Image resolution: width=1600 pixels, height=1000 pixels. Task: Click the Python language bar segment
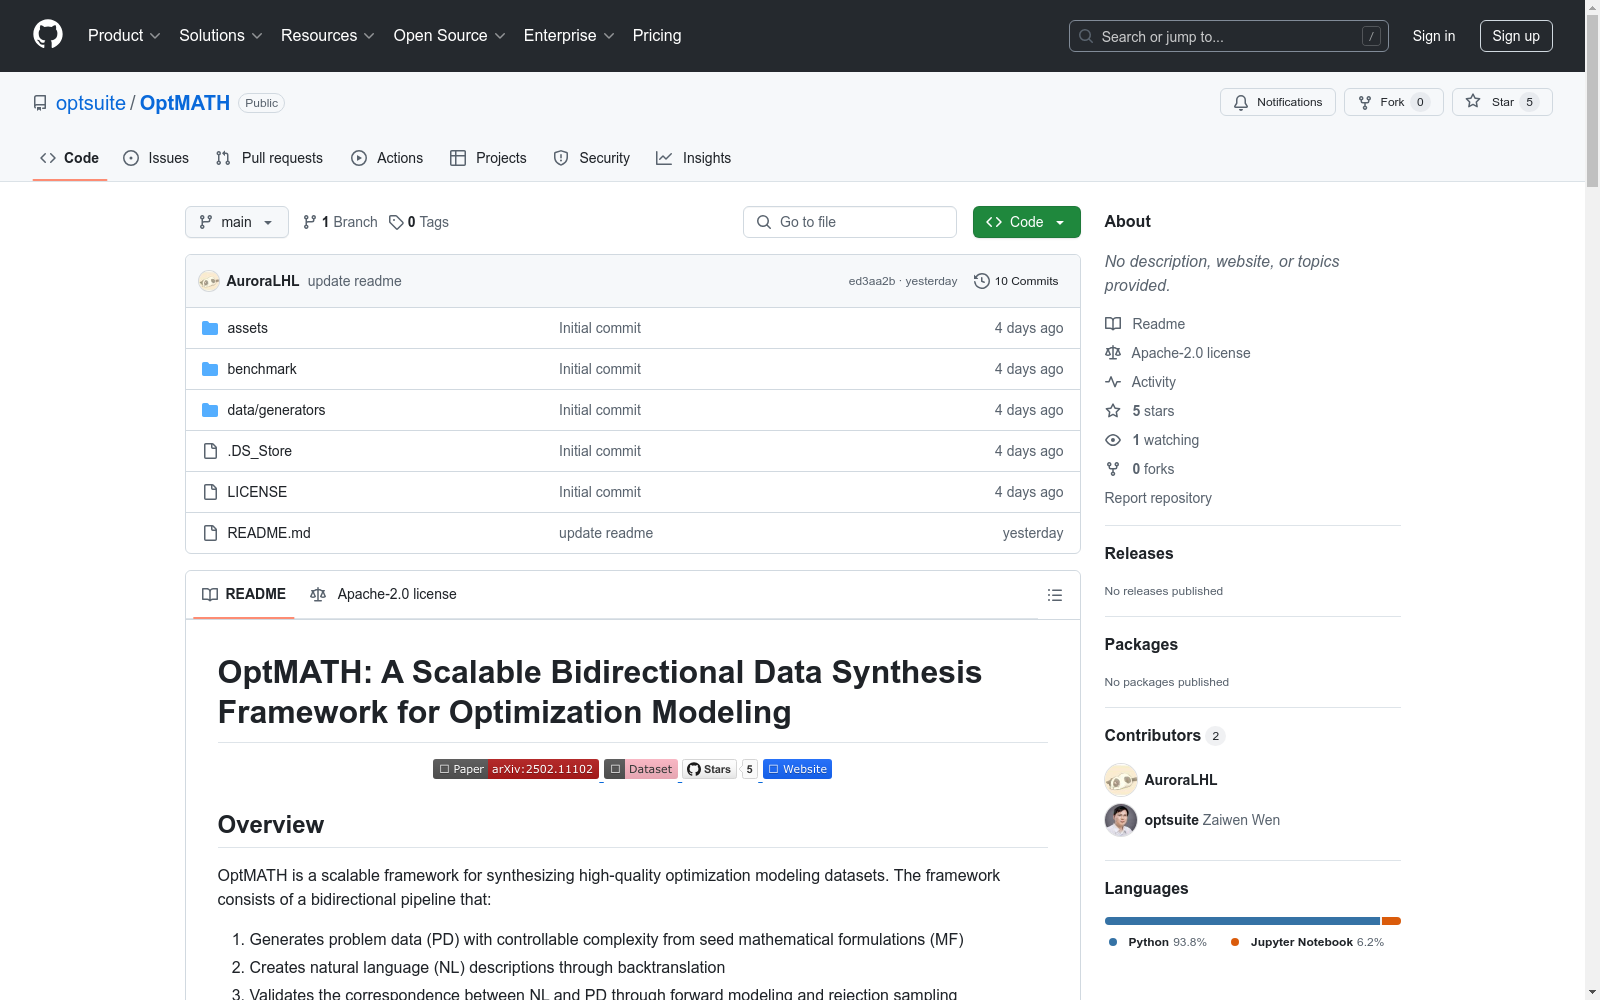point(1242,921)
